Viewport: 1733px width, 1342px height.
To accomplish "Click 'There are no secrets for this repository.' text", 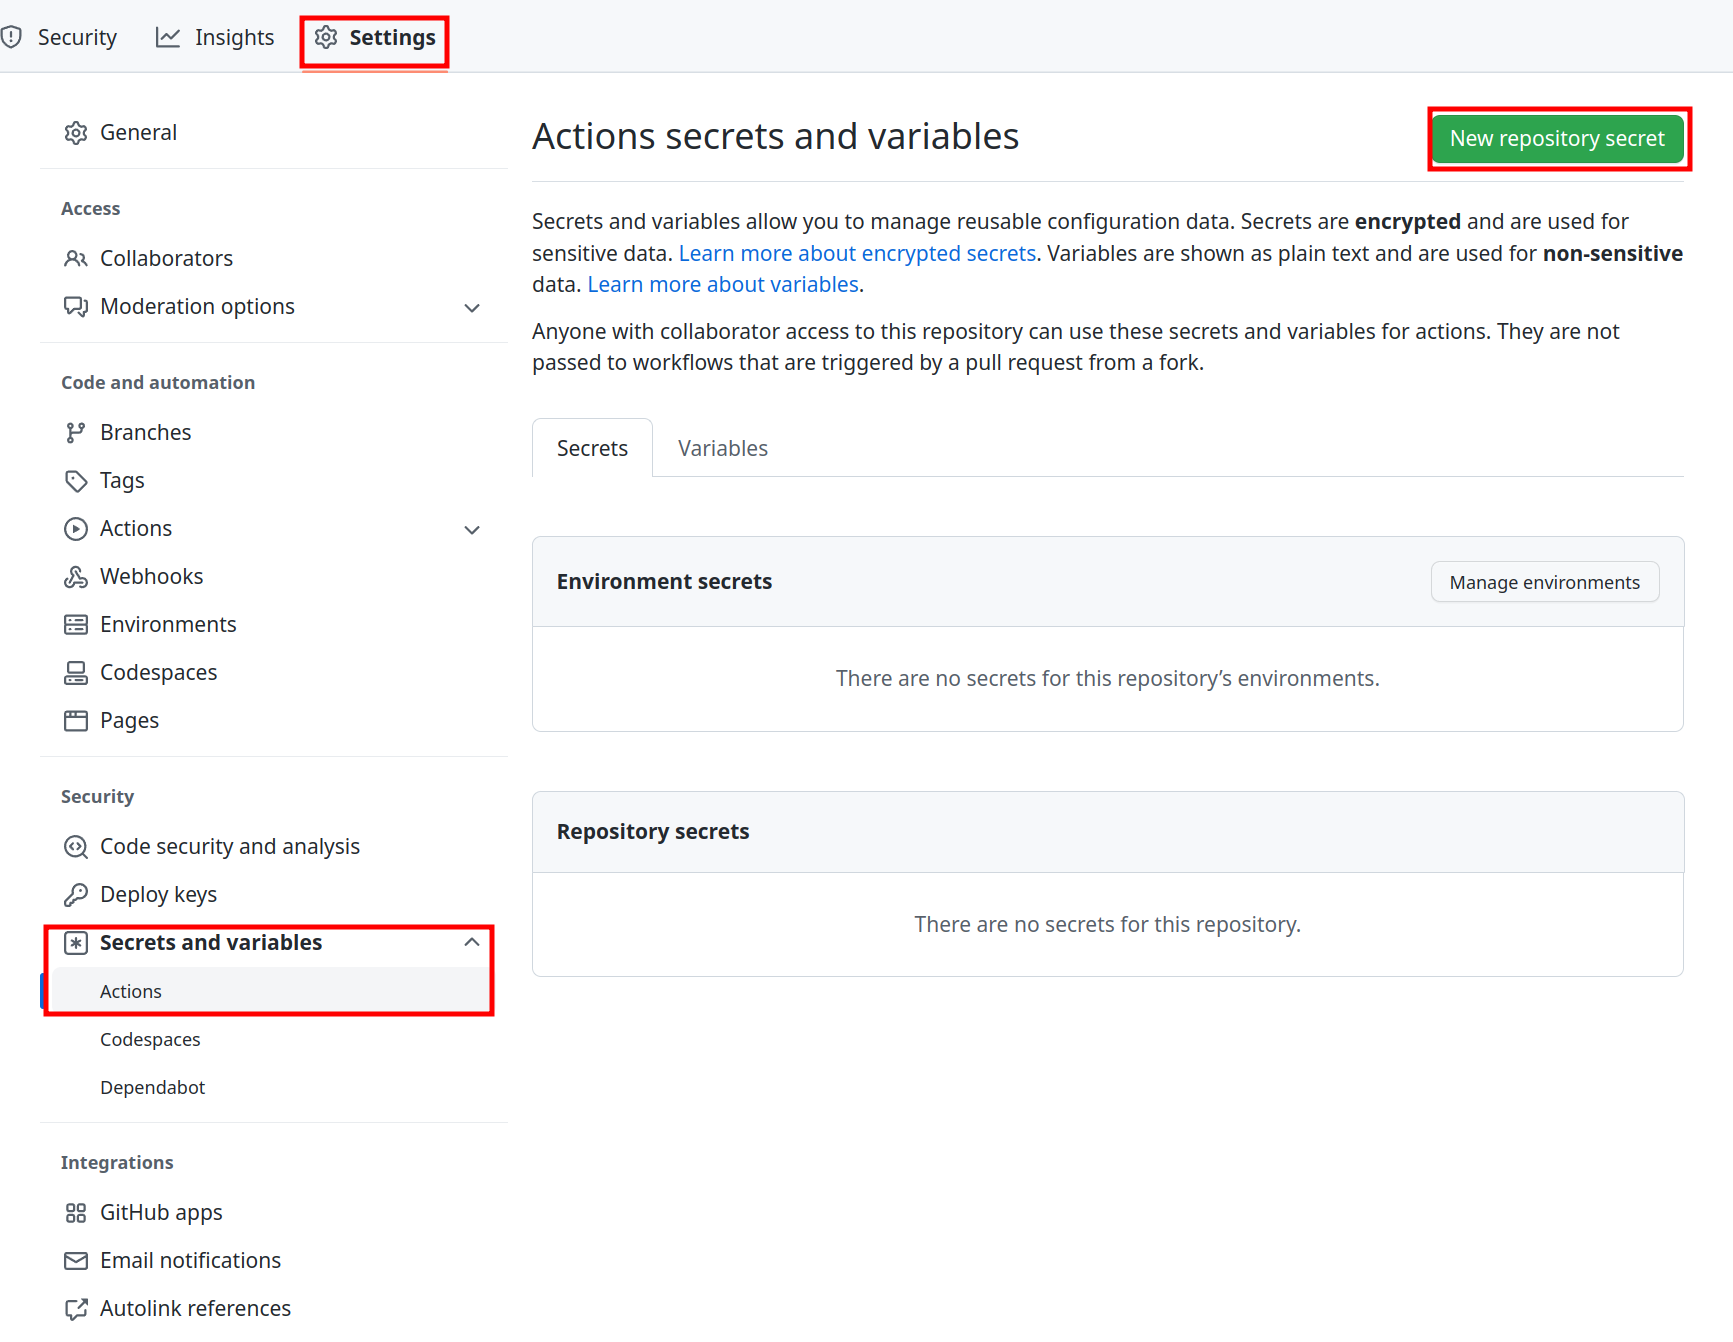I will 1107,925.
